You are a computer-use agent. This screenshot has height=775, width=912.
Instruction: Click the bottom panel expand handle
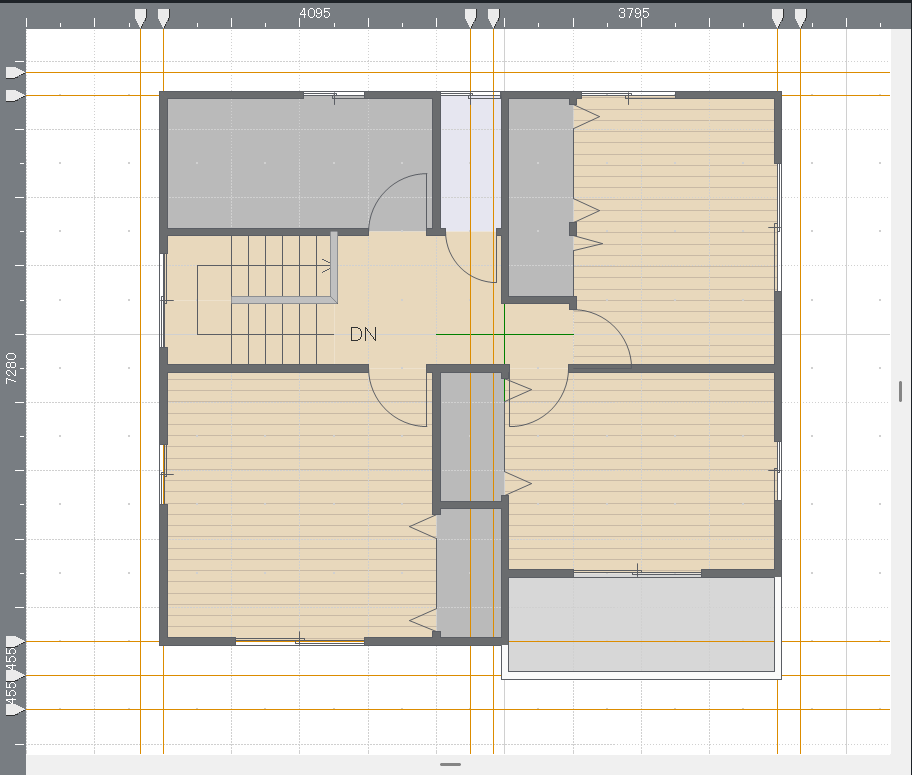[450, 765]
